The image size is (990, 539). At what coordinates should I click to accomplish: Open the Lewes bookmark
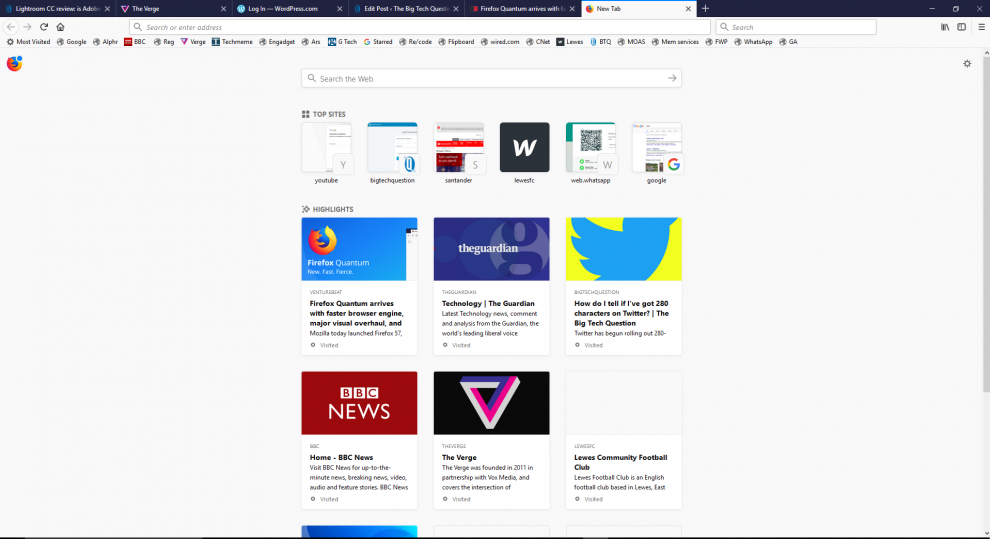[570, 42]
